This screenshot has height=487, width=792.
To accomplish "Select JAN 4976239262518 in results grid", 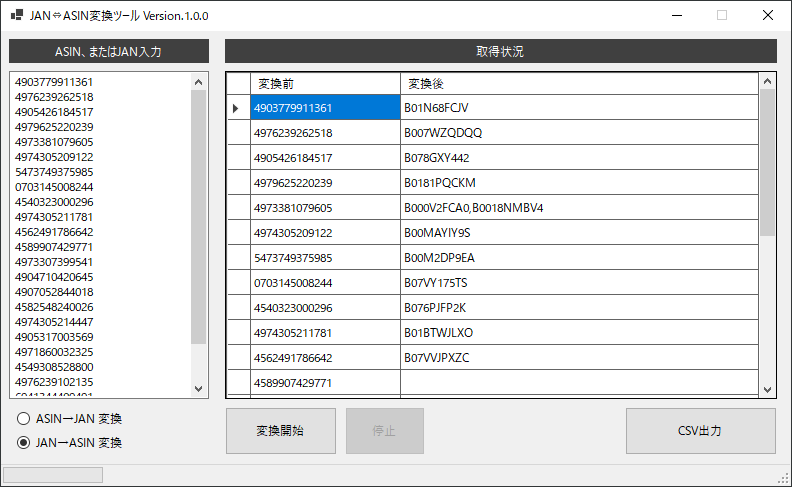I will [325, 133].
